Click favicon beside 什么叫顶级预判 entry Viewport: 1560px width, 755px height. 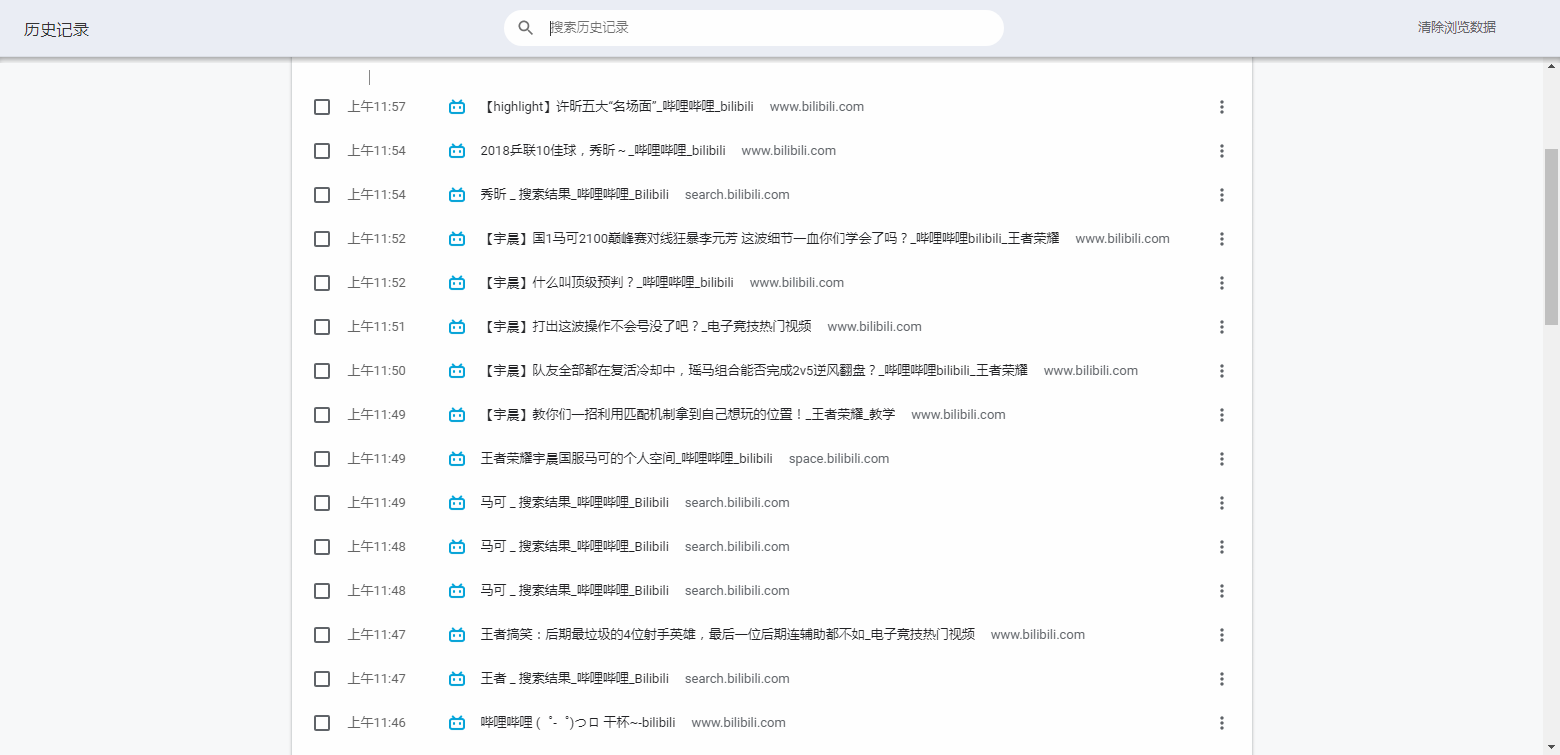(x=457, y=283)
